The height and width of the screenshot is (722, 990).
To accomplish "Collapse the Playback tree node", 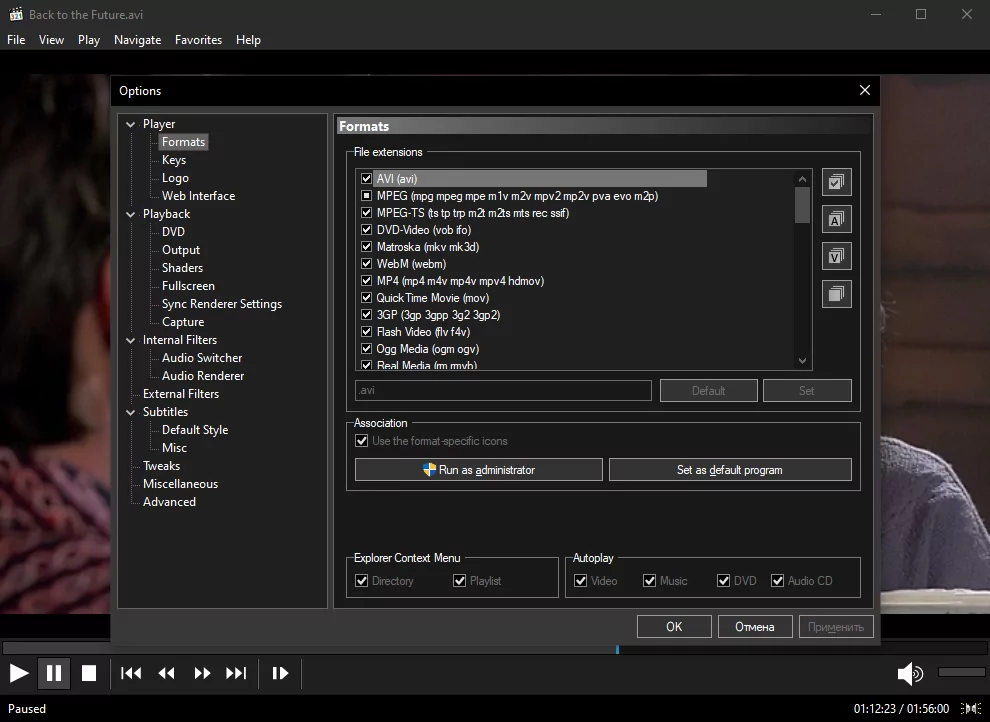I will [x=131, y=215].
